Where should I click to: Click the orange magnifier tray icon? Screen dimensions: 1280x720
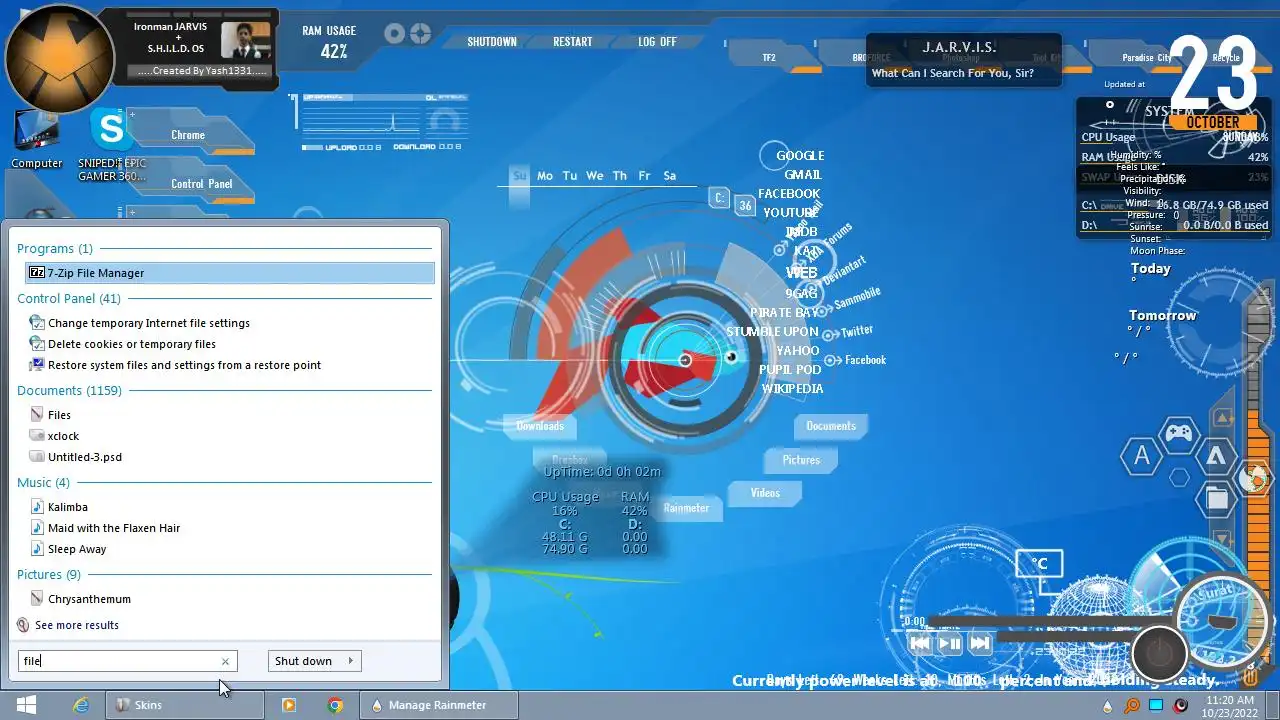point(1132,706)
